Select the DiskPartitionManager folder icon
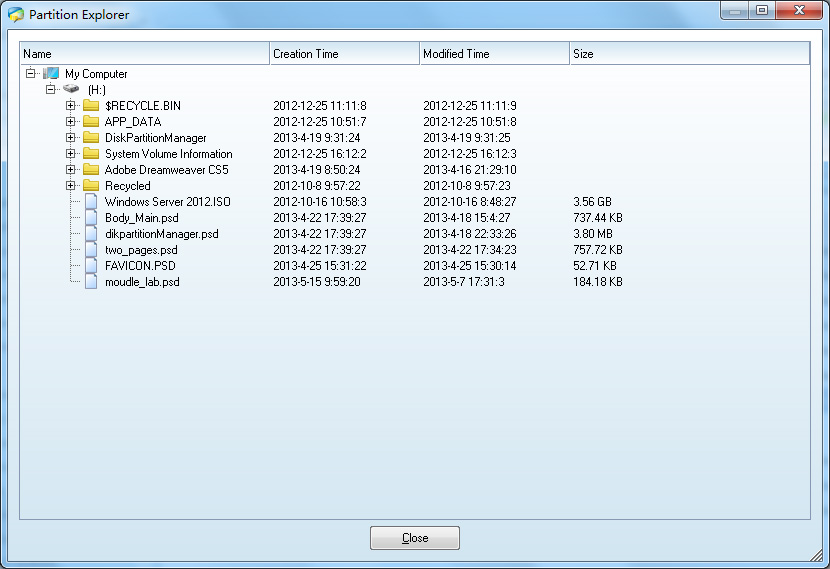The width and height of the screenshot is (830, 569). pyautogui.click(x=91, y=138)
